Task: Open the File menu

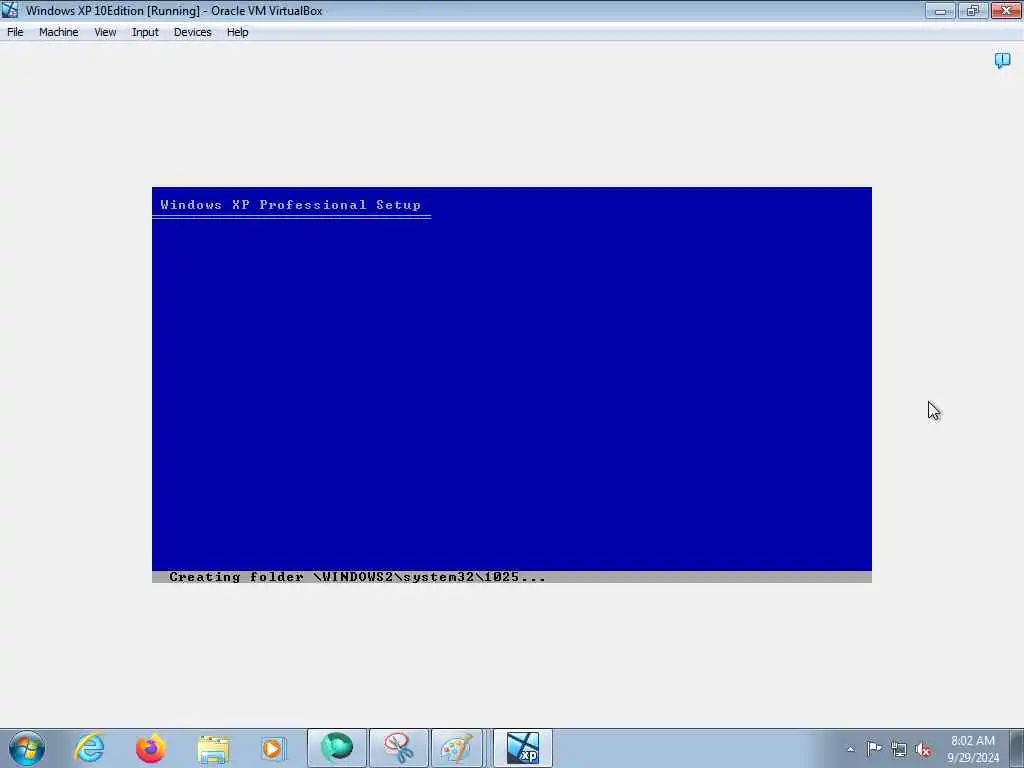Action: point(15,32)
